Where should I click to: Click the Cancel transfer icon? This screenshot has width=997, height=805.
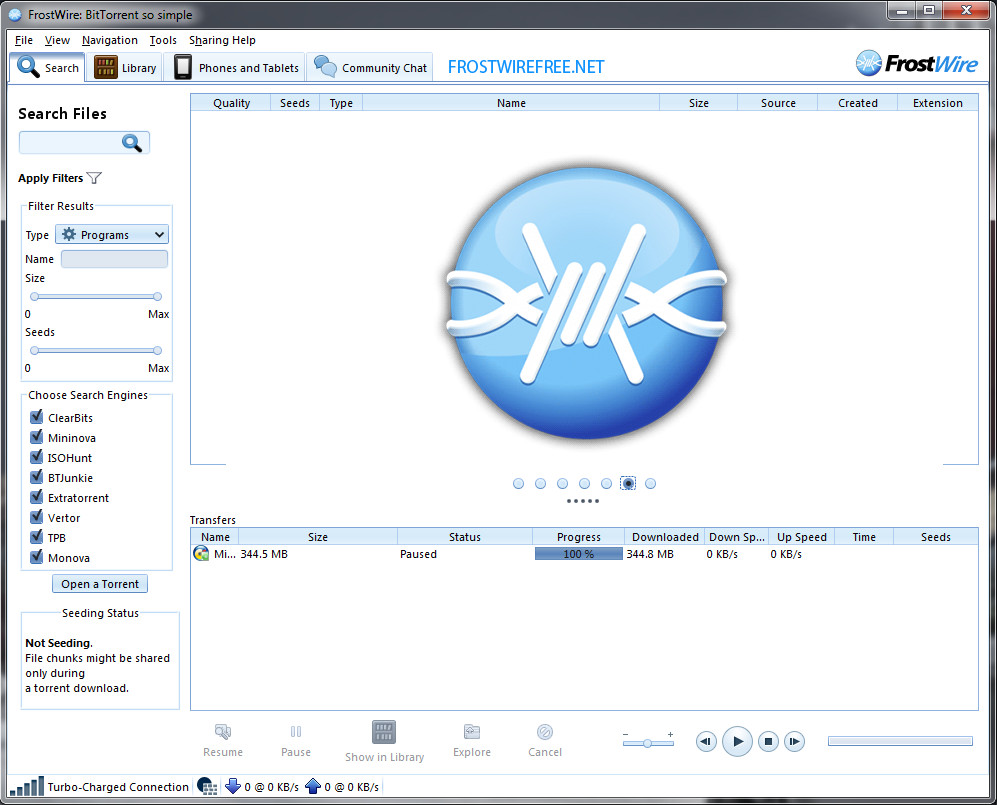pos(545,732)
